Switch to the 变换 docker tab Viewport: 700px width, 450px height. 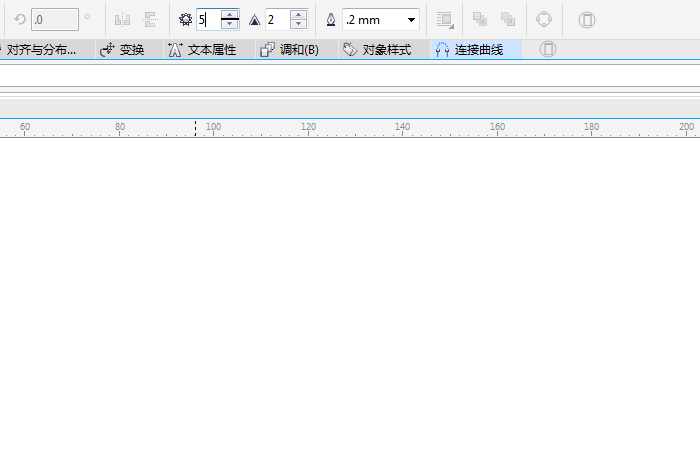click(x=122, y=49)
